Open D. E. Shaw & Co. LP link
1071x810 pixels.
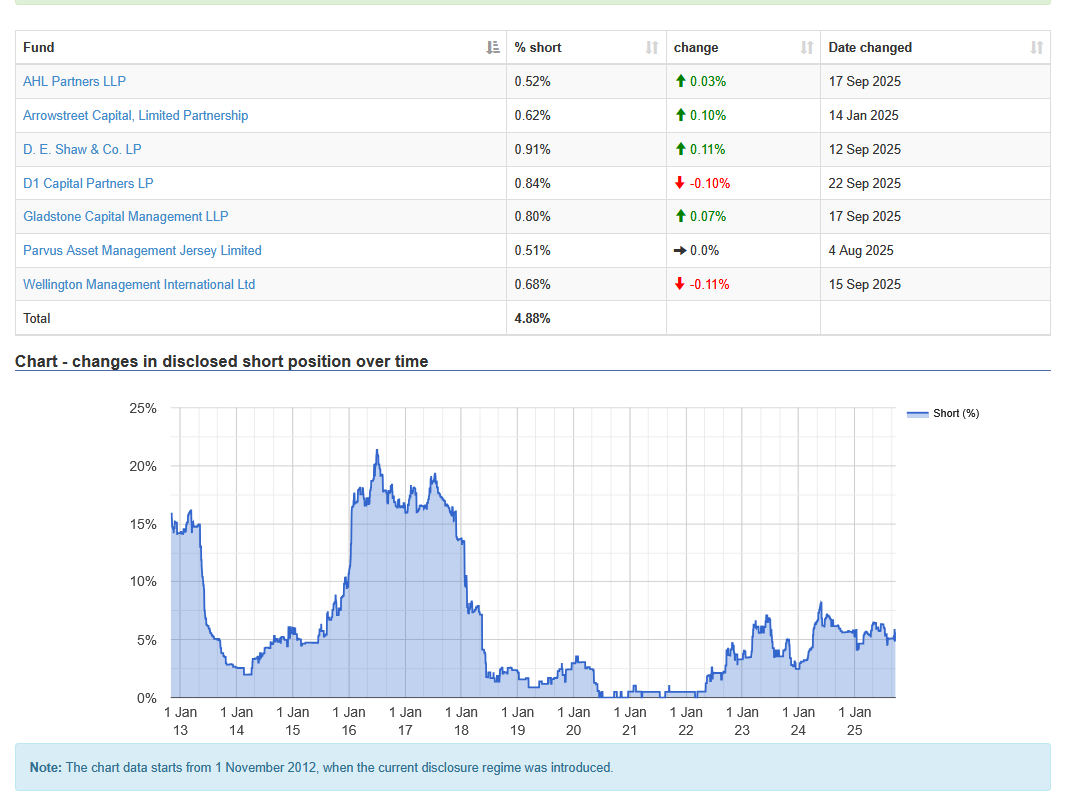pos(82,150)
